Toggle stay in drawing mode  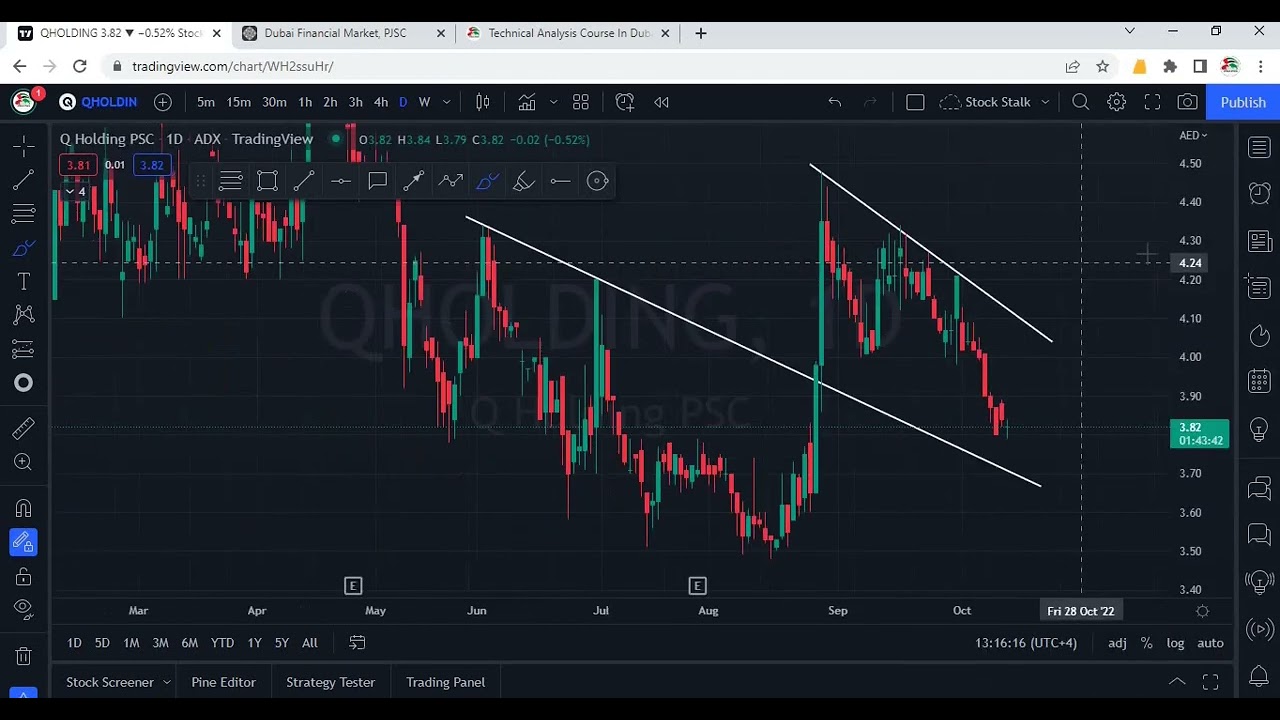(x=24, y=543)
